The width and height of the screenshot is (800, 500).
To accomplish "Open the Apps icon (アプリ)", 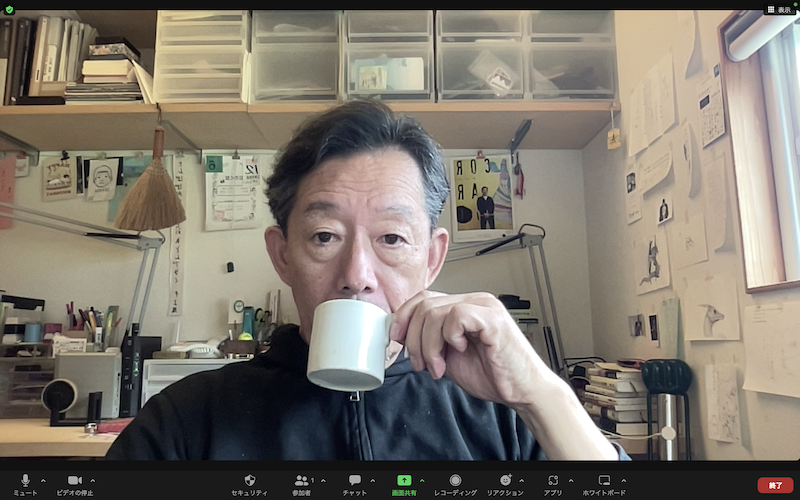I will tap(553, 481).
